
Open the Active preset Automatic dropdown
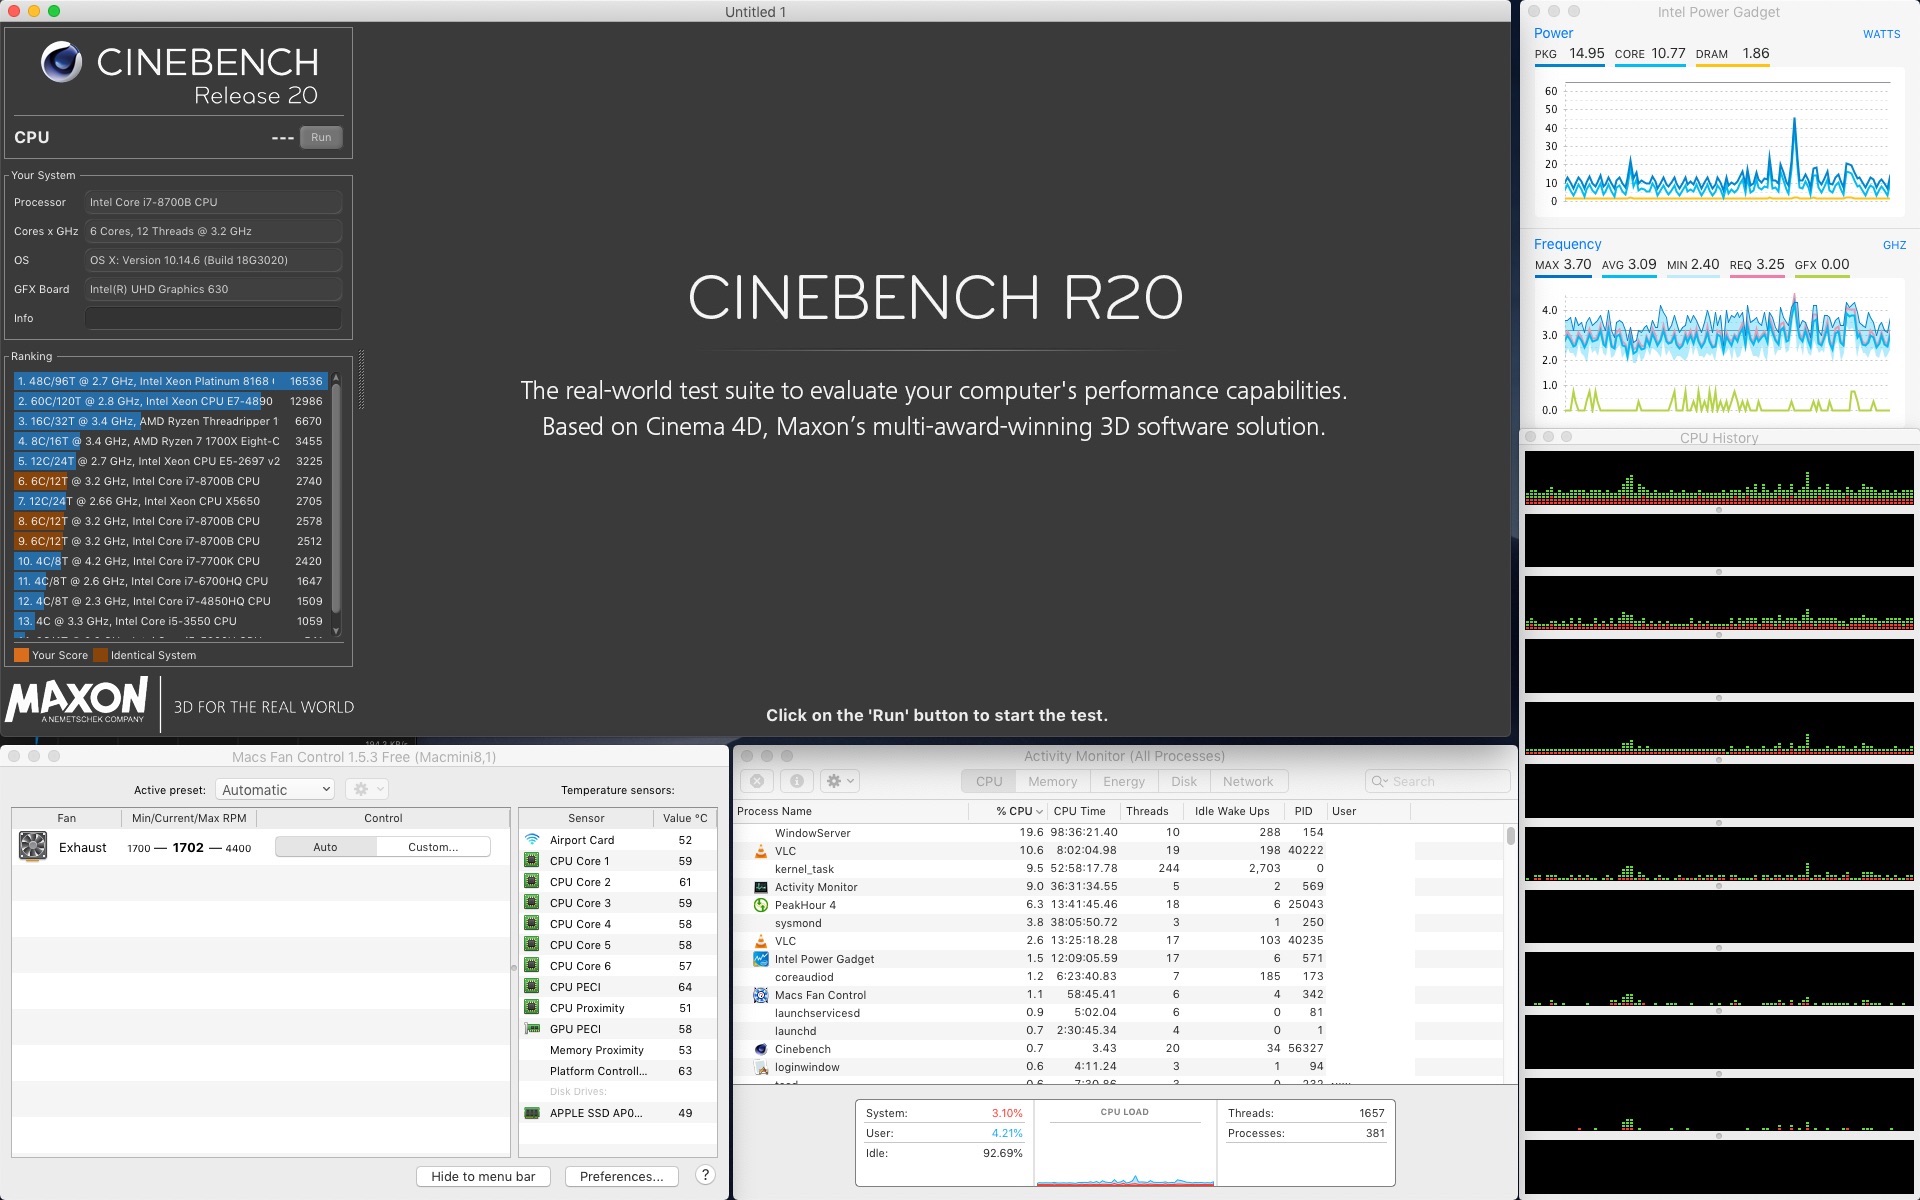pyautogui.click(x=275, y=790)
